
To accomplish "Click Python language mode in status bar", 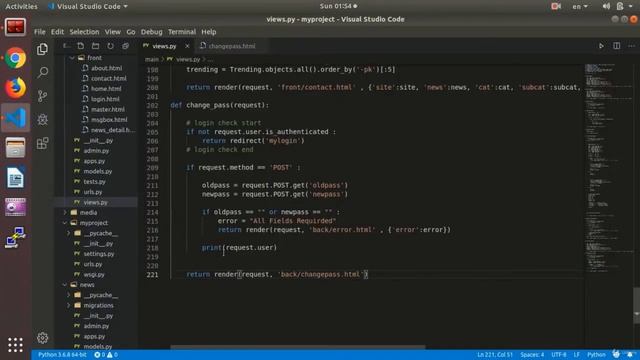I will 596,355.
